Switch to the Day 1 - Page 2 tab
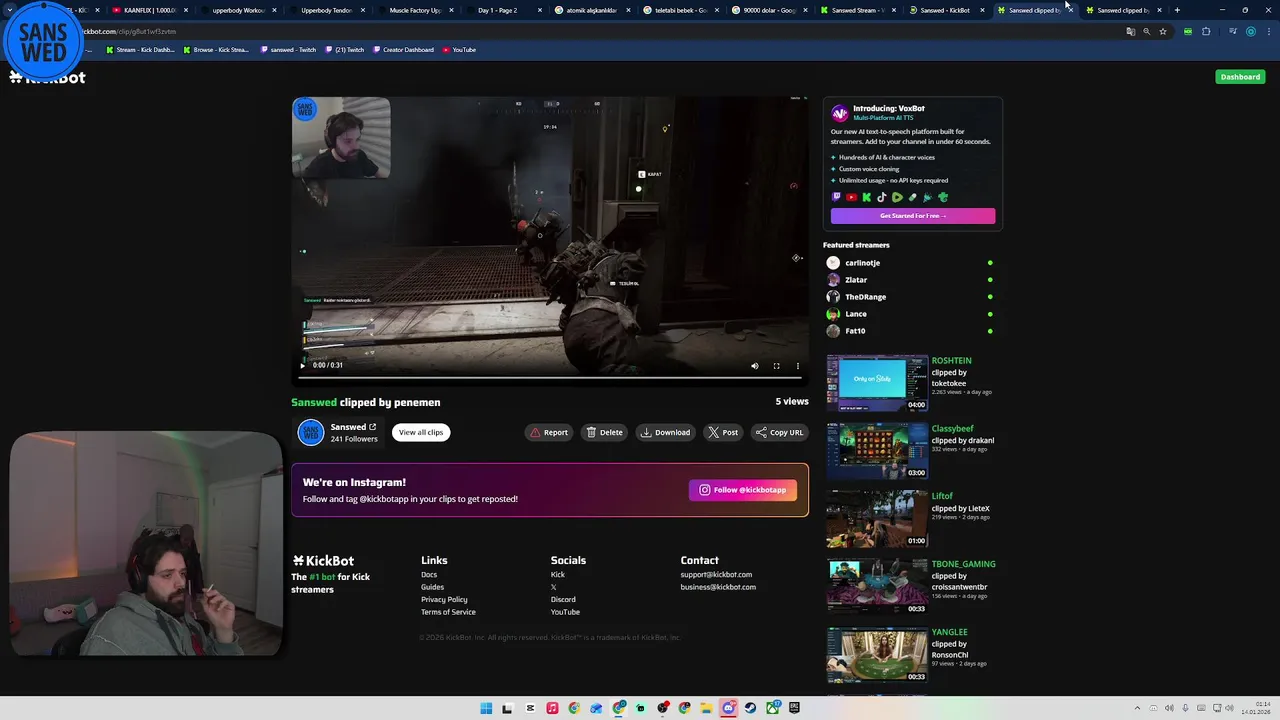Image resolution: width=1280 pixels, height=720 pixels. [503, 10]
